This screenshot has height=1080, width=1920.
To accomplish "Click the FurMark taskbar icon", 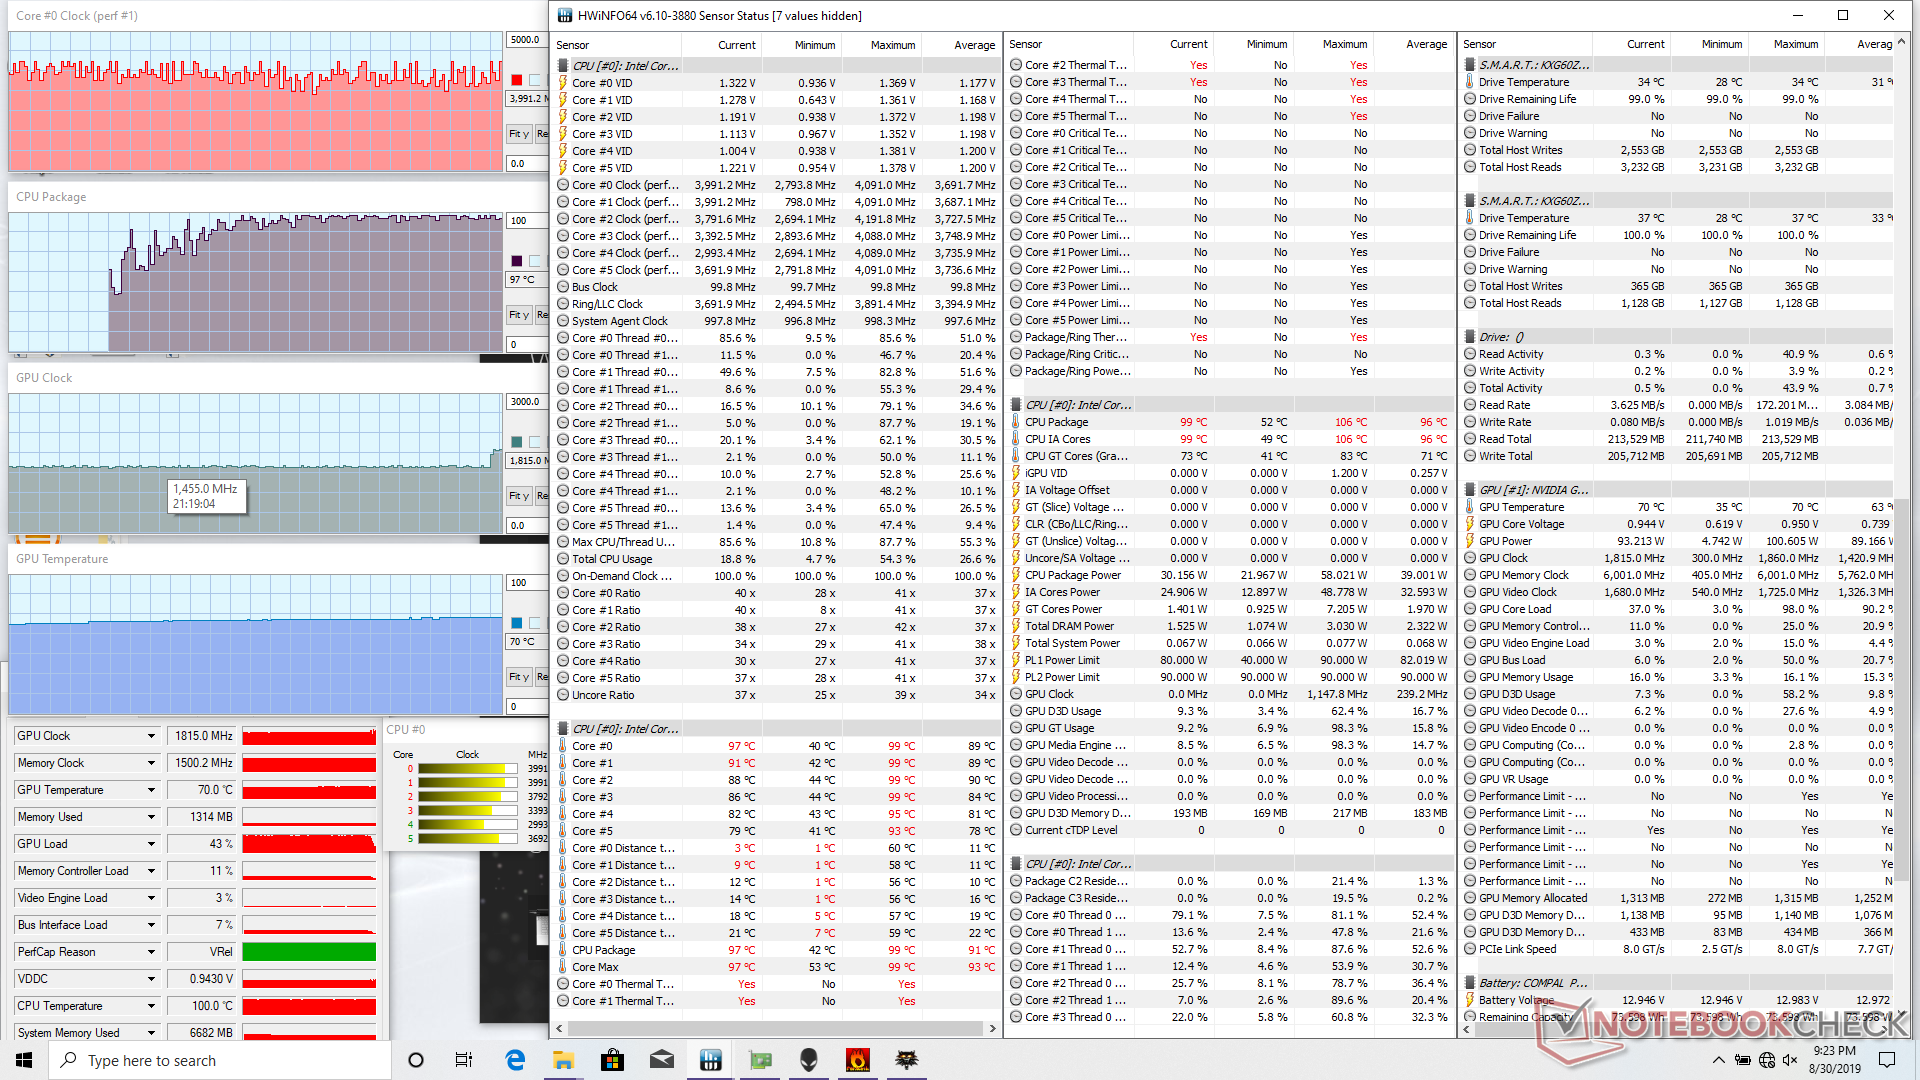I will tap(857, 1060).
